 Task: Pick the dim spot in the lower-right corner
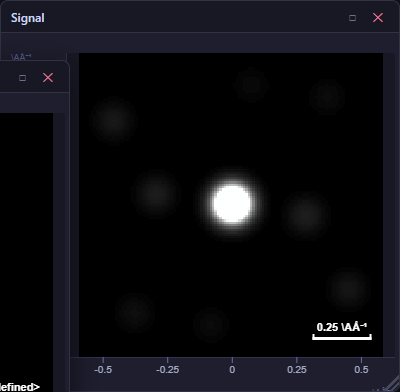tap(349, 287)
